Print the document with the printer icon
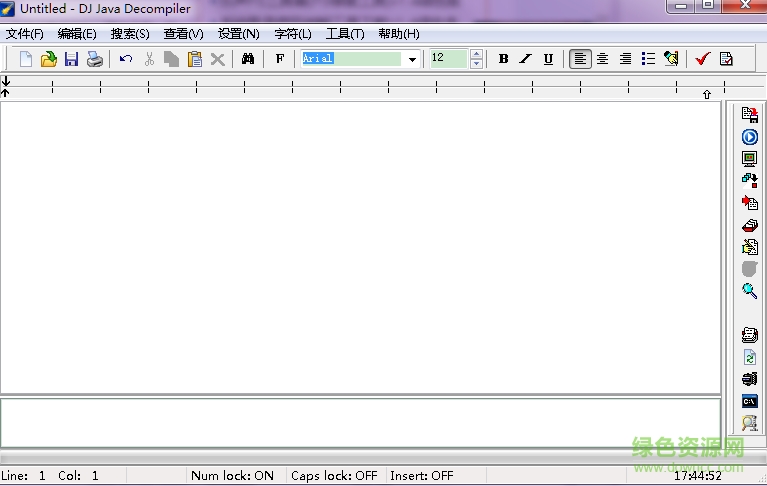Image resolution: width=767 pixels, height=486 pixels. [x=94, y=59]
